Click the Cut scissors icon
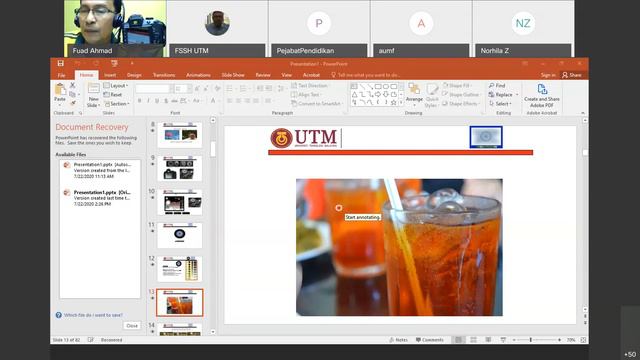The width and height of the screenshot is (640, 360). click(73, 85)
